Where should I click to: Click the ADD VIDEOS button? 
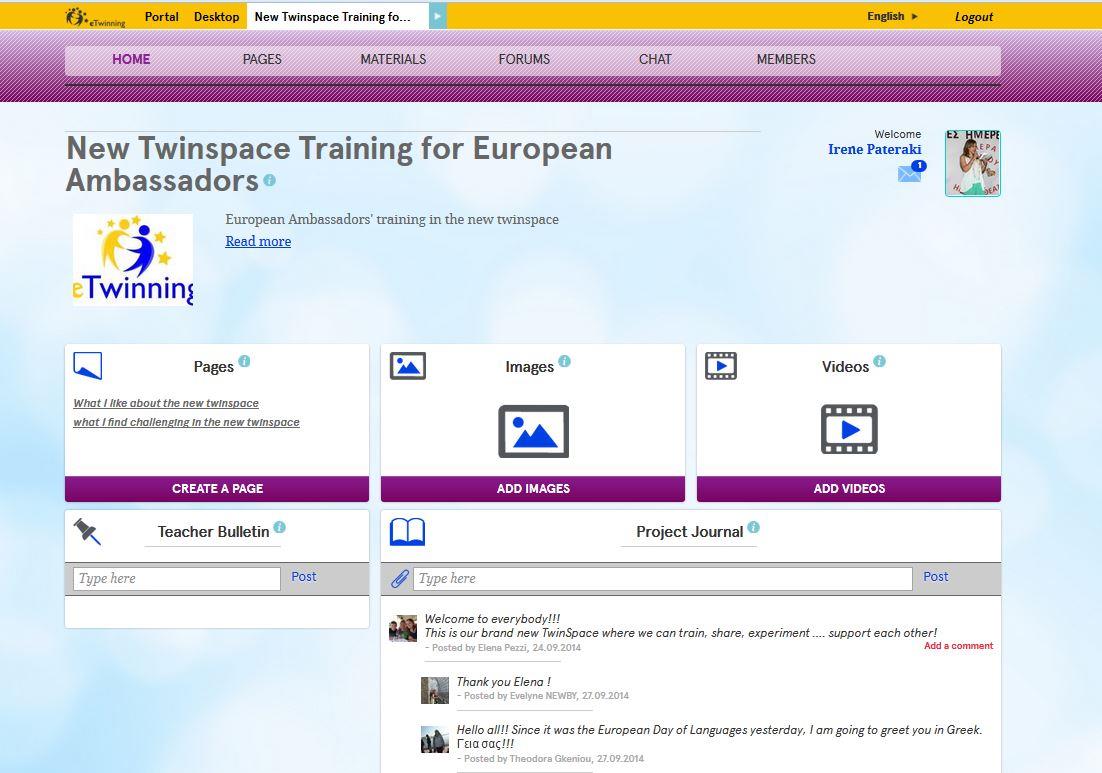click(849, 488)
